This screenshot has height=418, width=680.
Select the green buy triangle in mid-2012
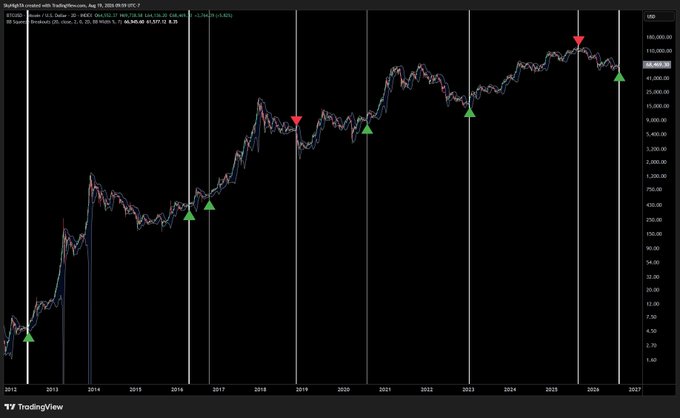28,337
